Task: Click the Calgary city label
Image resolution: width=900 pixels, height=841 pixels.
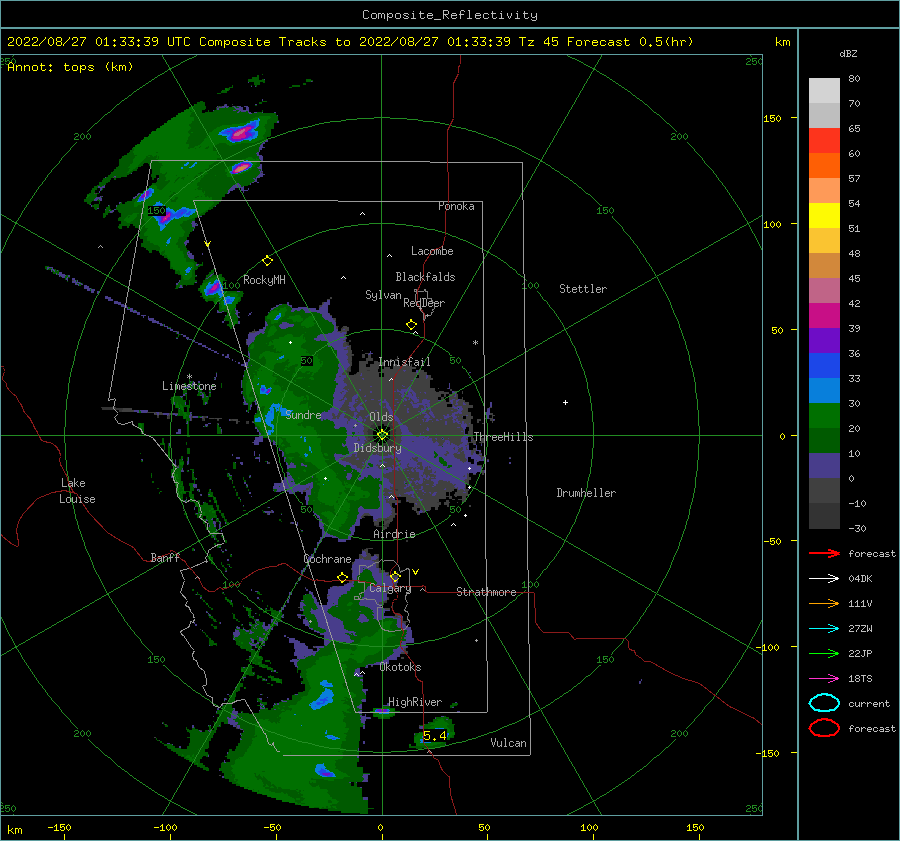Action: [x=390, y=588]
